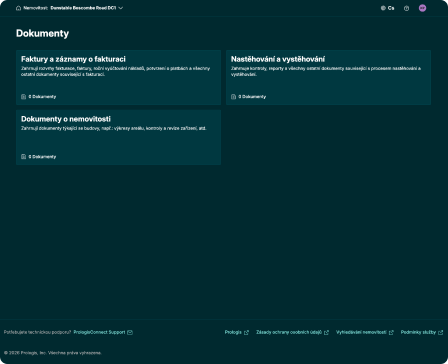The width and height of the screenshot is (448, 364).
Task: Click '0 Dokumenty' in Dokumenty o nemovitosti card
Action: (42, 157)
